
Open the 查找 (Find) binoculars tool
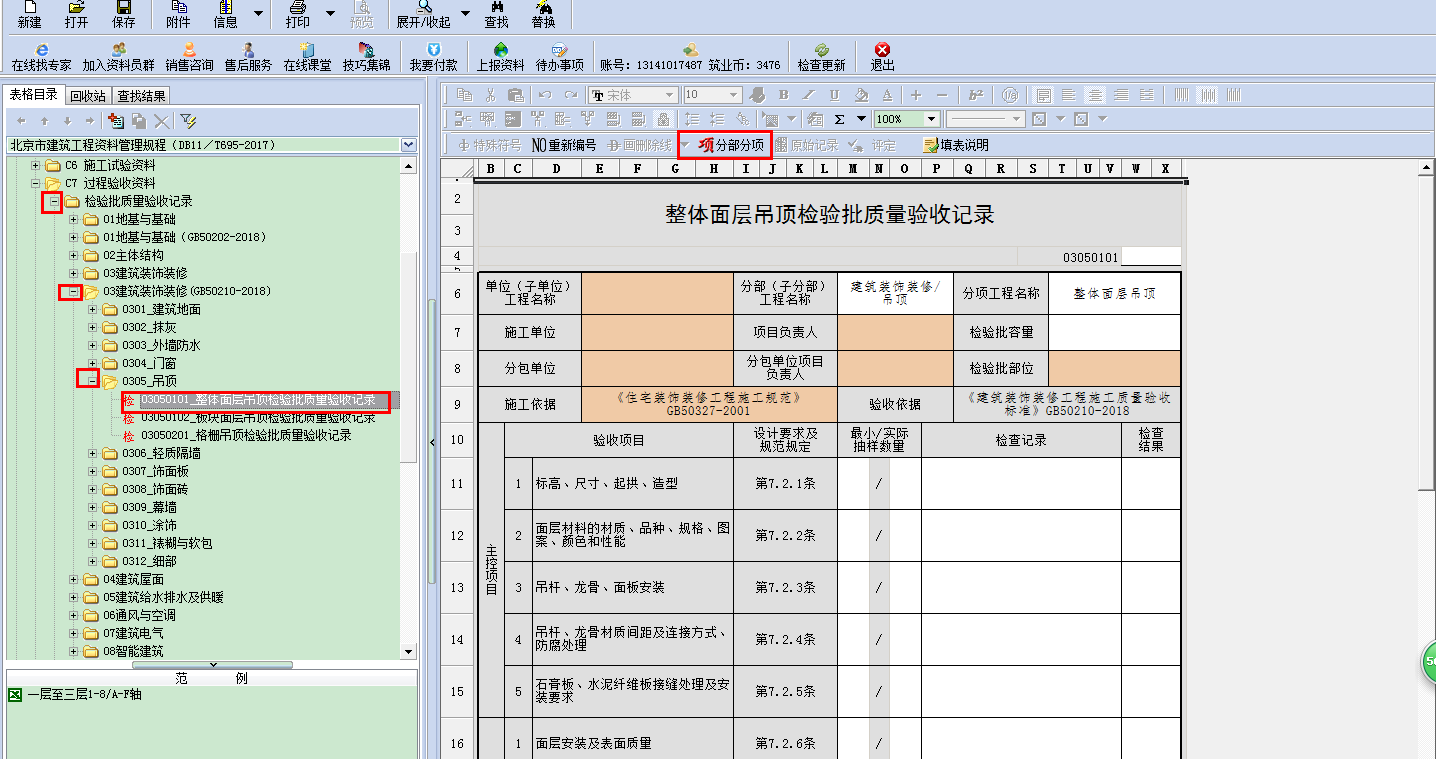point(496,8)
